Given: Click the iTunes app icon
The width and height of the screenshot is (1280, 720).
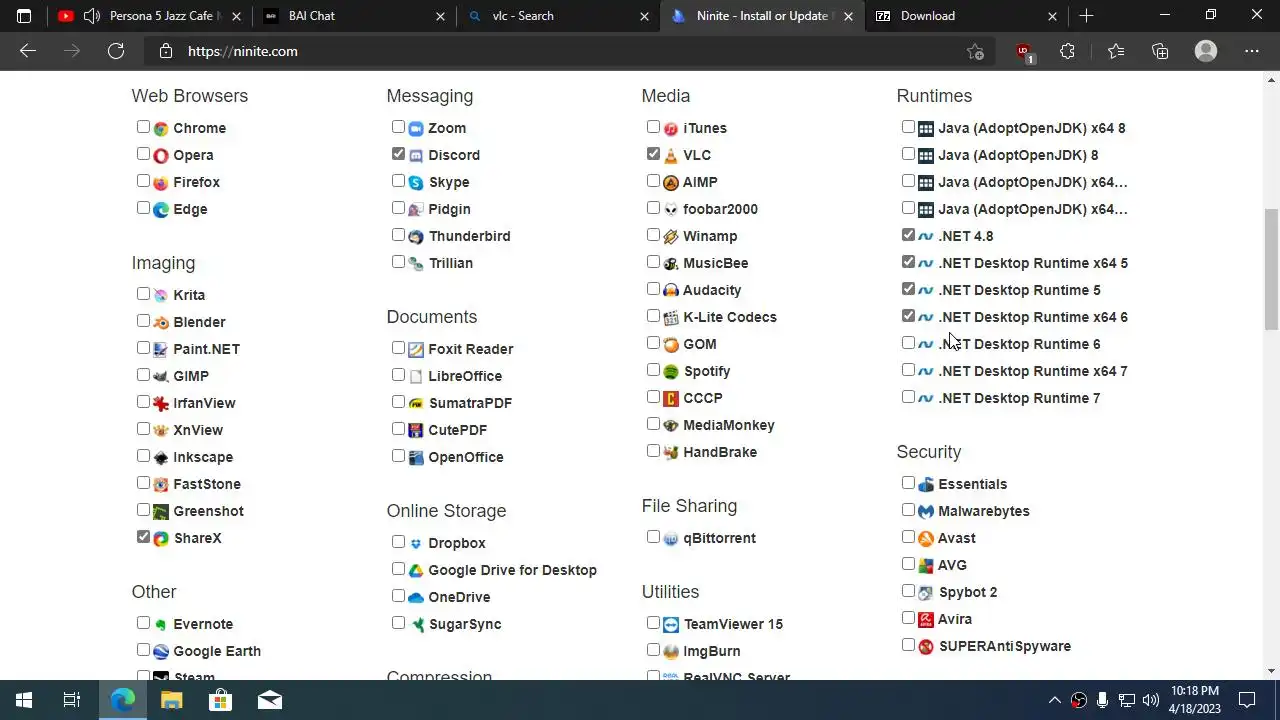Looking at the screenshot, I should point(670,128).
